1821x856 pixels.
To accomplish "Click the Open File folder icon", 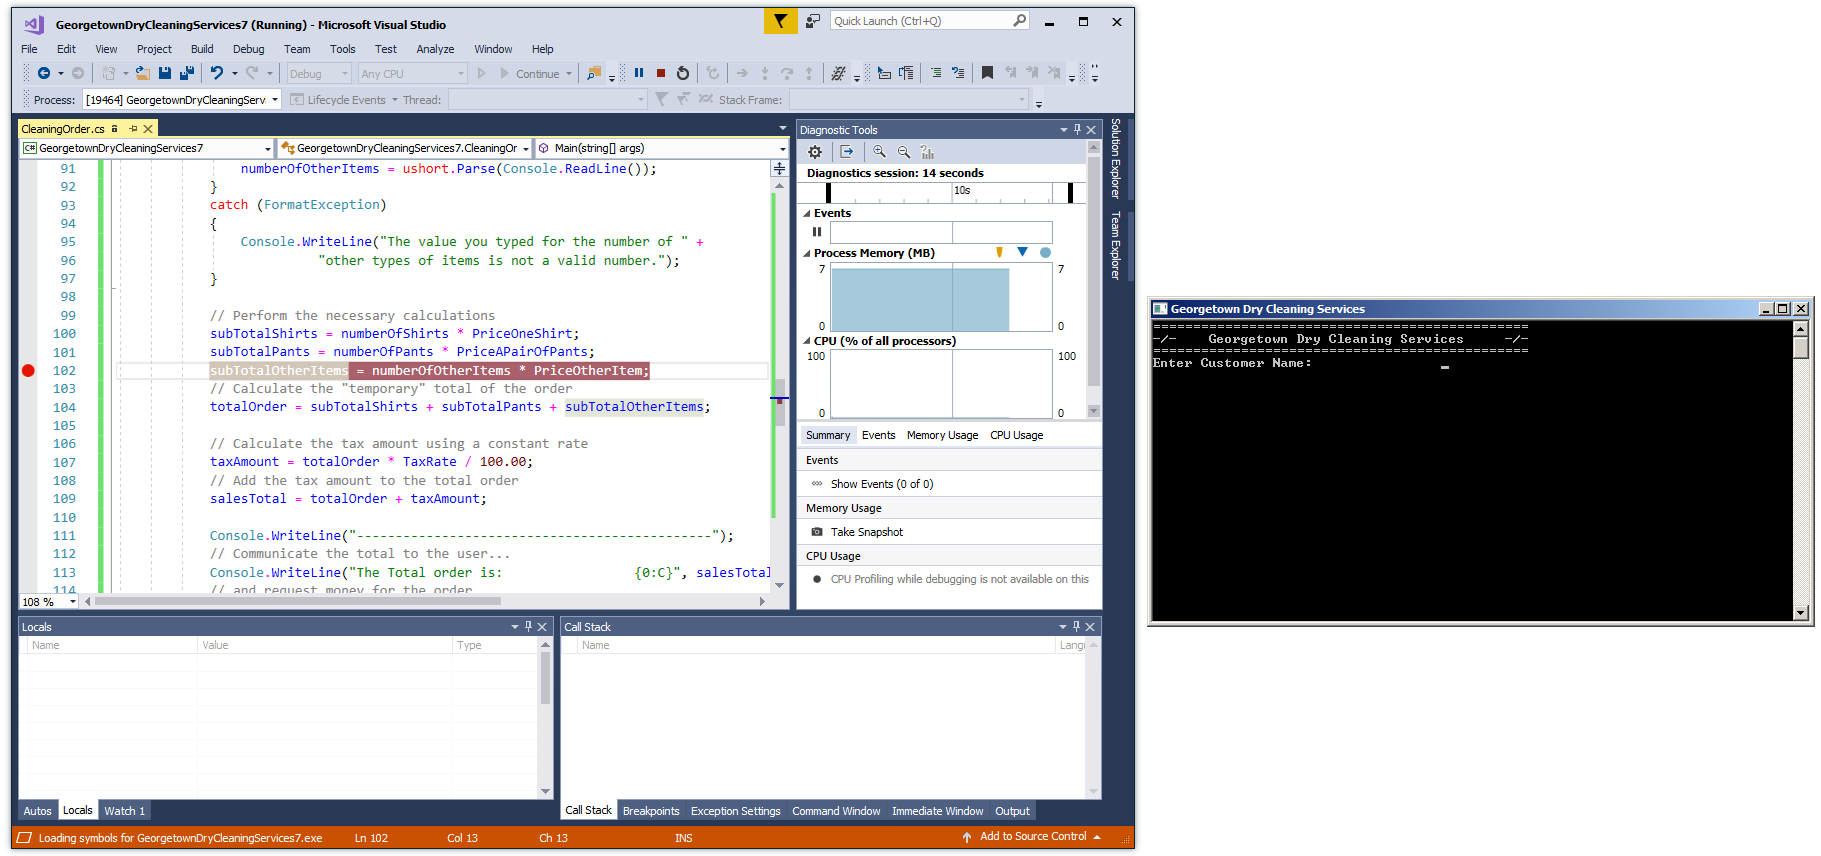I will (x=142, y=73).
